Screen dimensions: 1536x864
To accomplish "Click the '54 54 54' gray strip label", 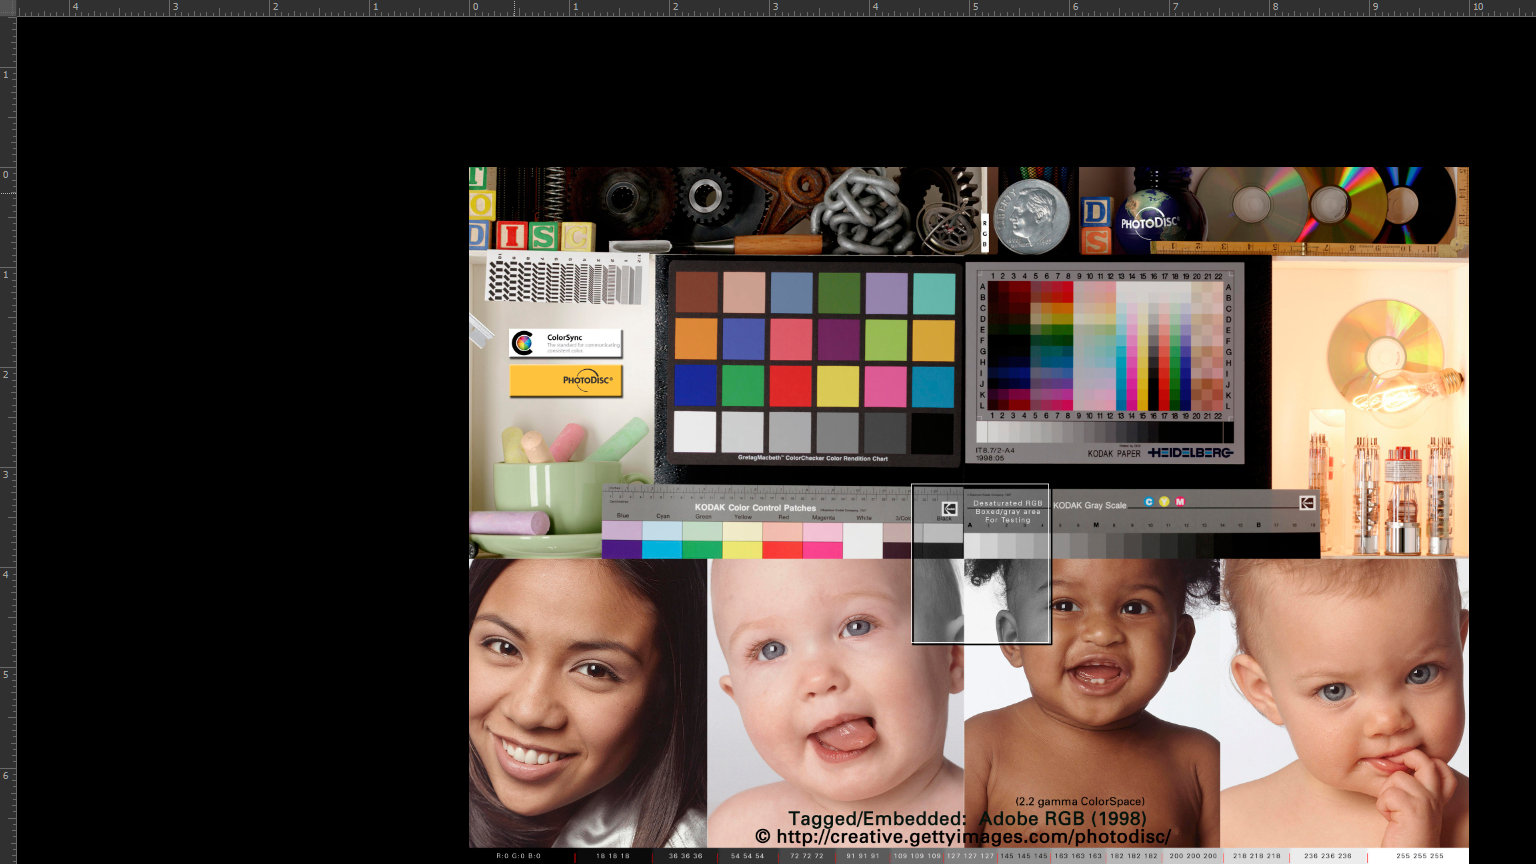I will [x=747, y=856].
